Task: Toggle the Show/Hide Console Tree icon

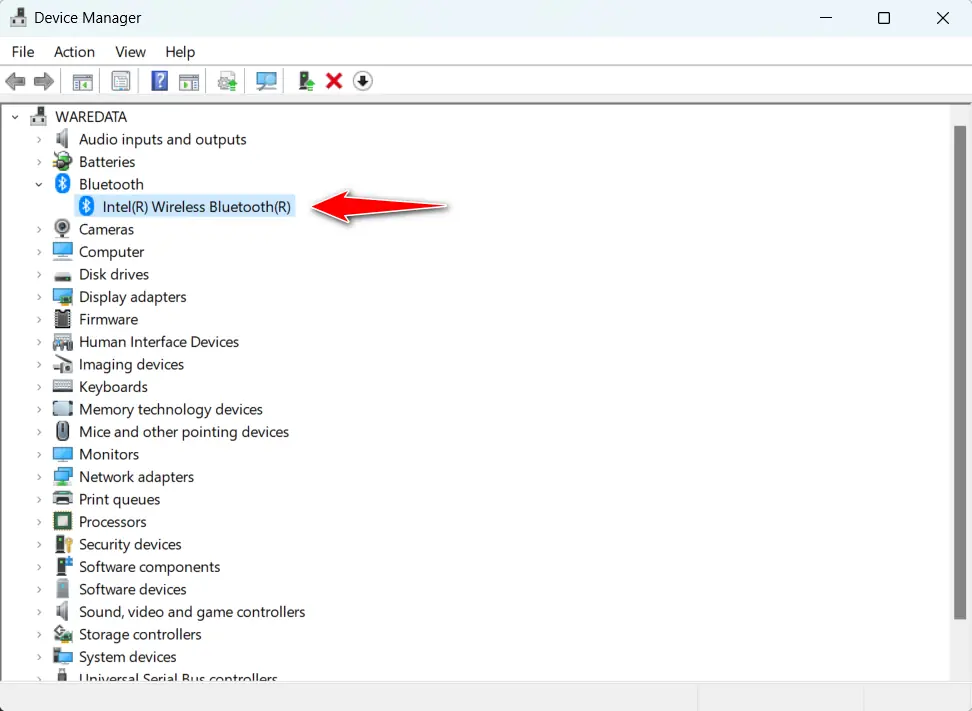Action: point(83,81)
